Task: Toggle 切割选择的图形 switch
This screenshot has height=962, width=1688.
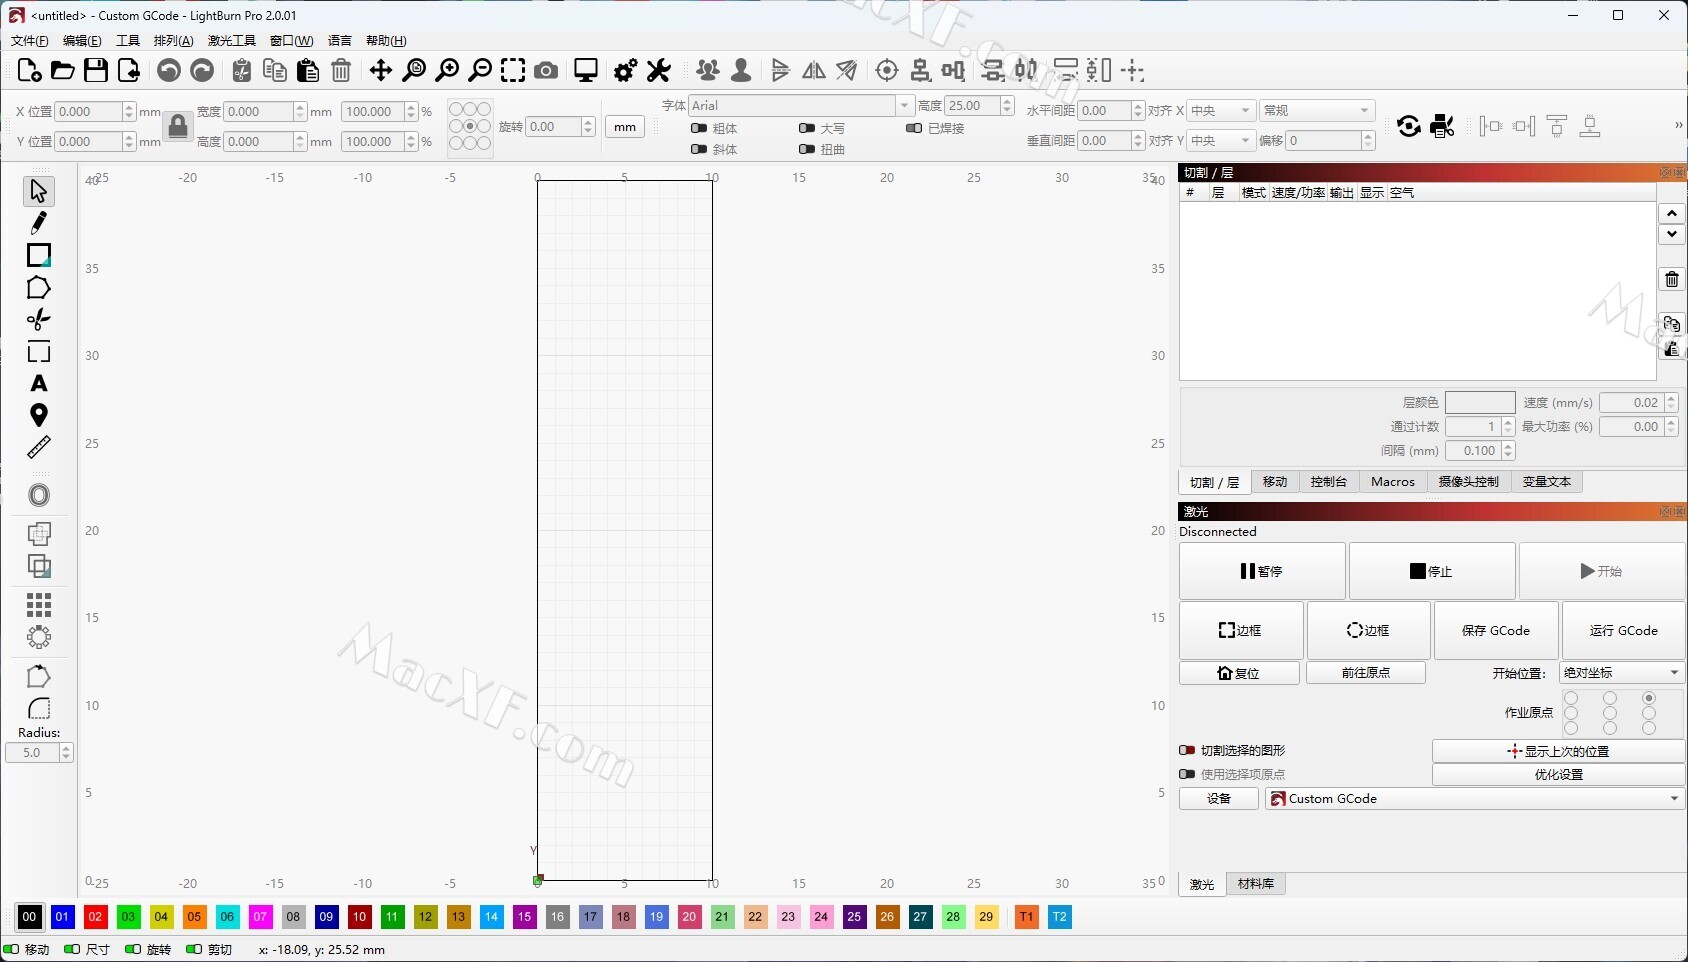Action: click(x=1187, y=750)
